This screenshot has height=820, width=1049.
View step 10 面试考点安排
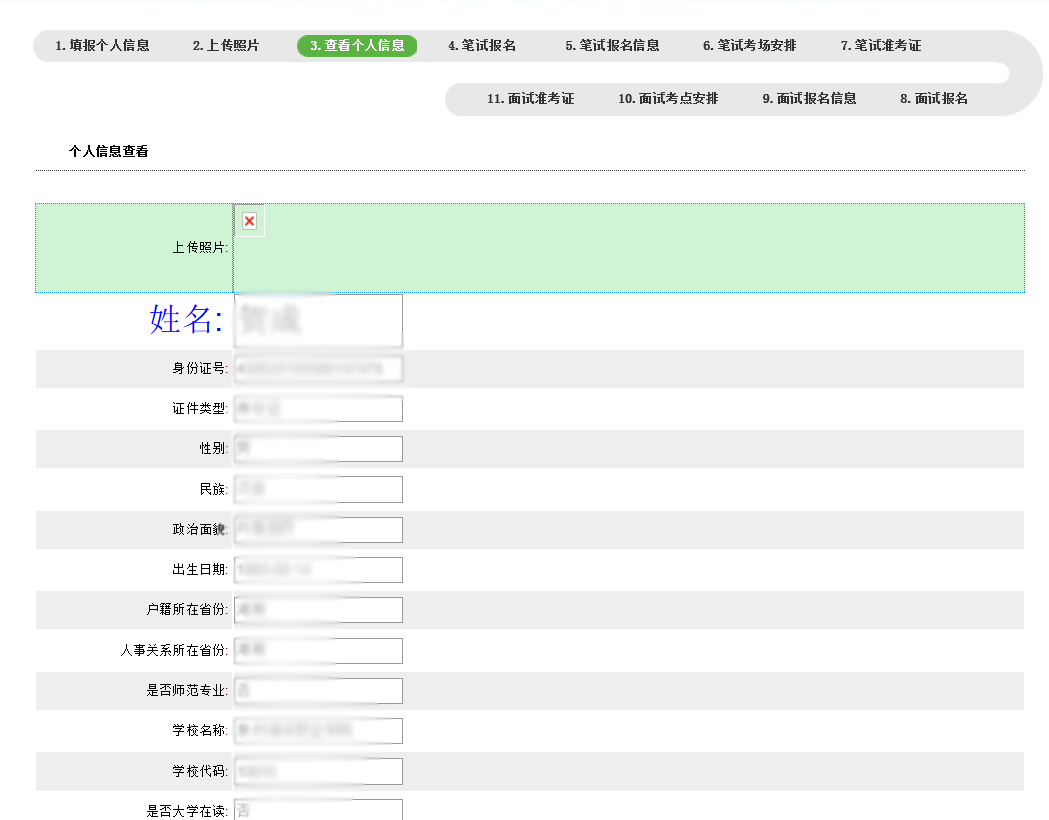[668, 99]
